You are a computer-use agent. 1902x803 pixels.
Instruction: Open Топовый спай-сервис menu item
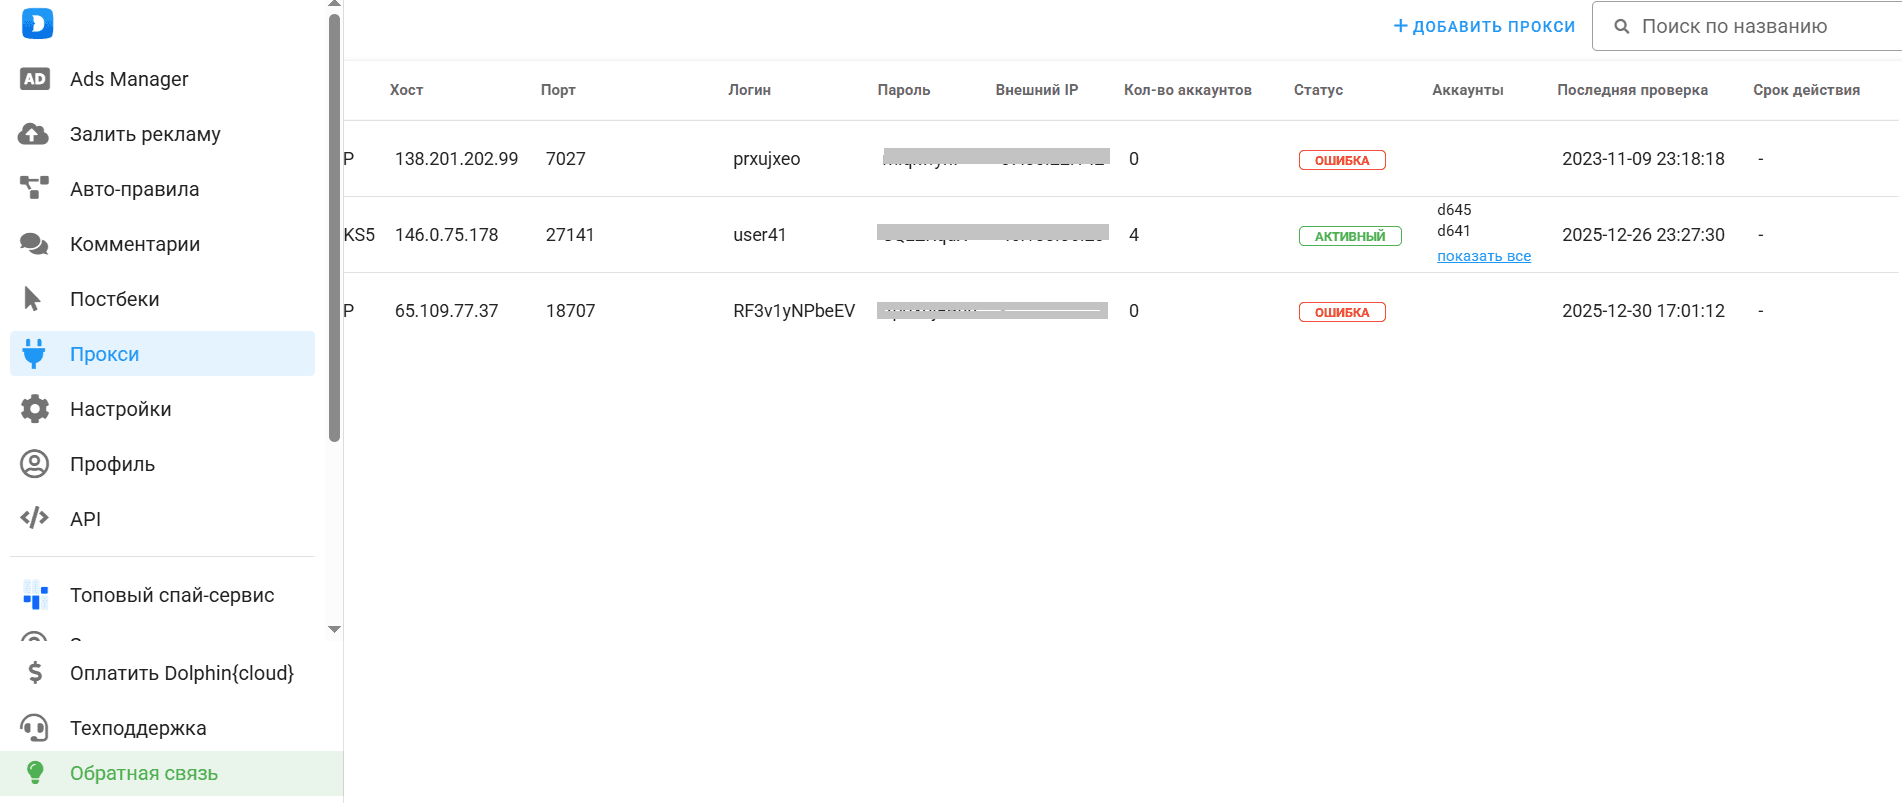171,595
